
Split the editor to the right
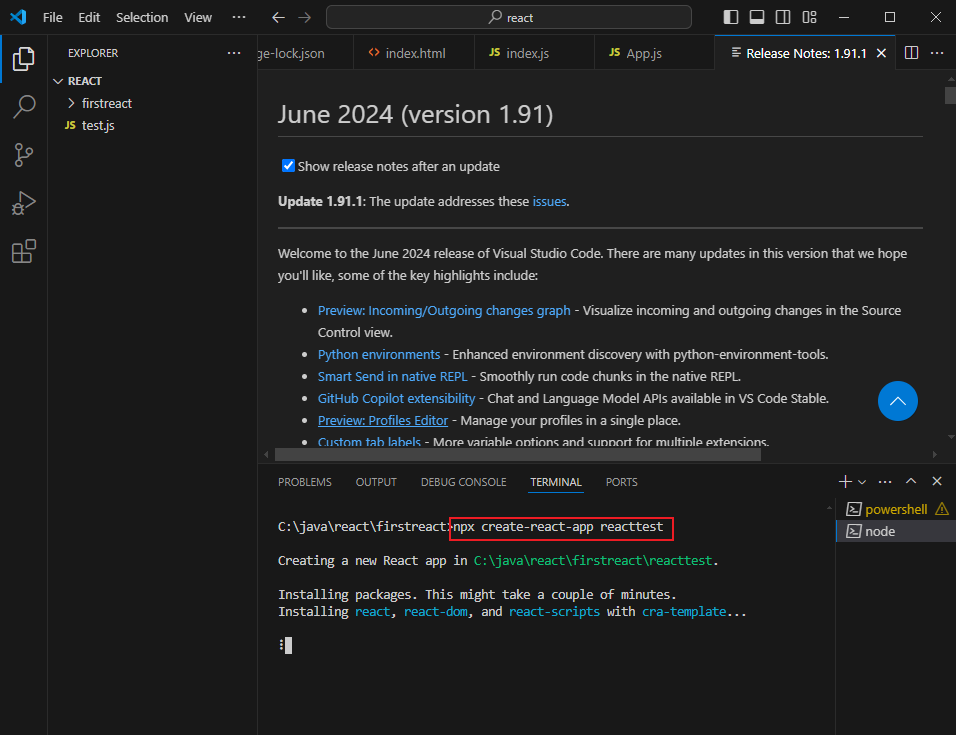(x=911, y=53)
